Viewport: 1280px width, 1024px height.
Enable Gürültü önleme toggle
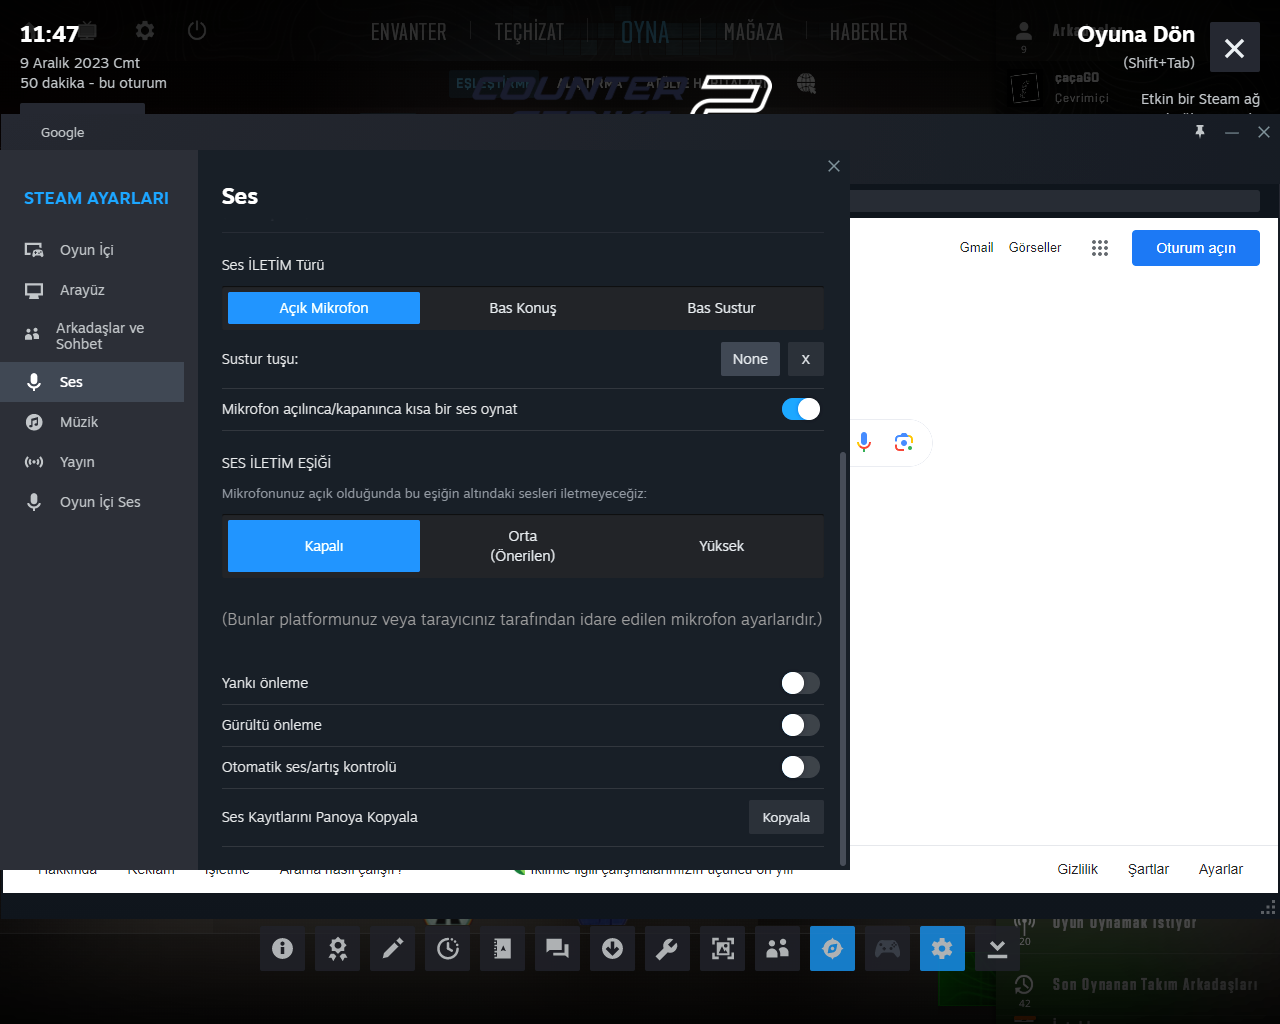[x=801, y=725]
